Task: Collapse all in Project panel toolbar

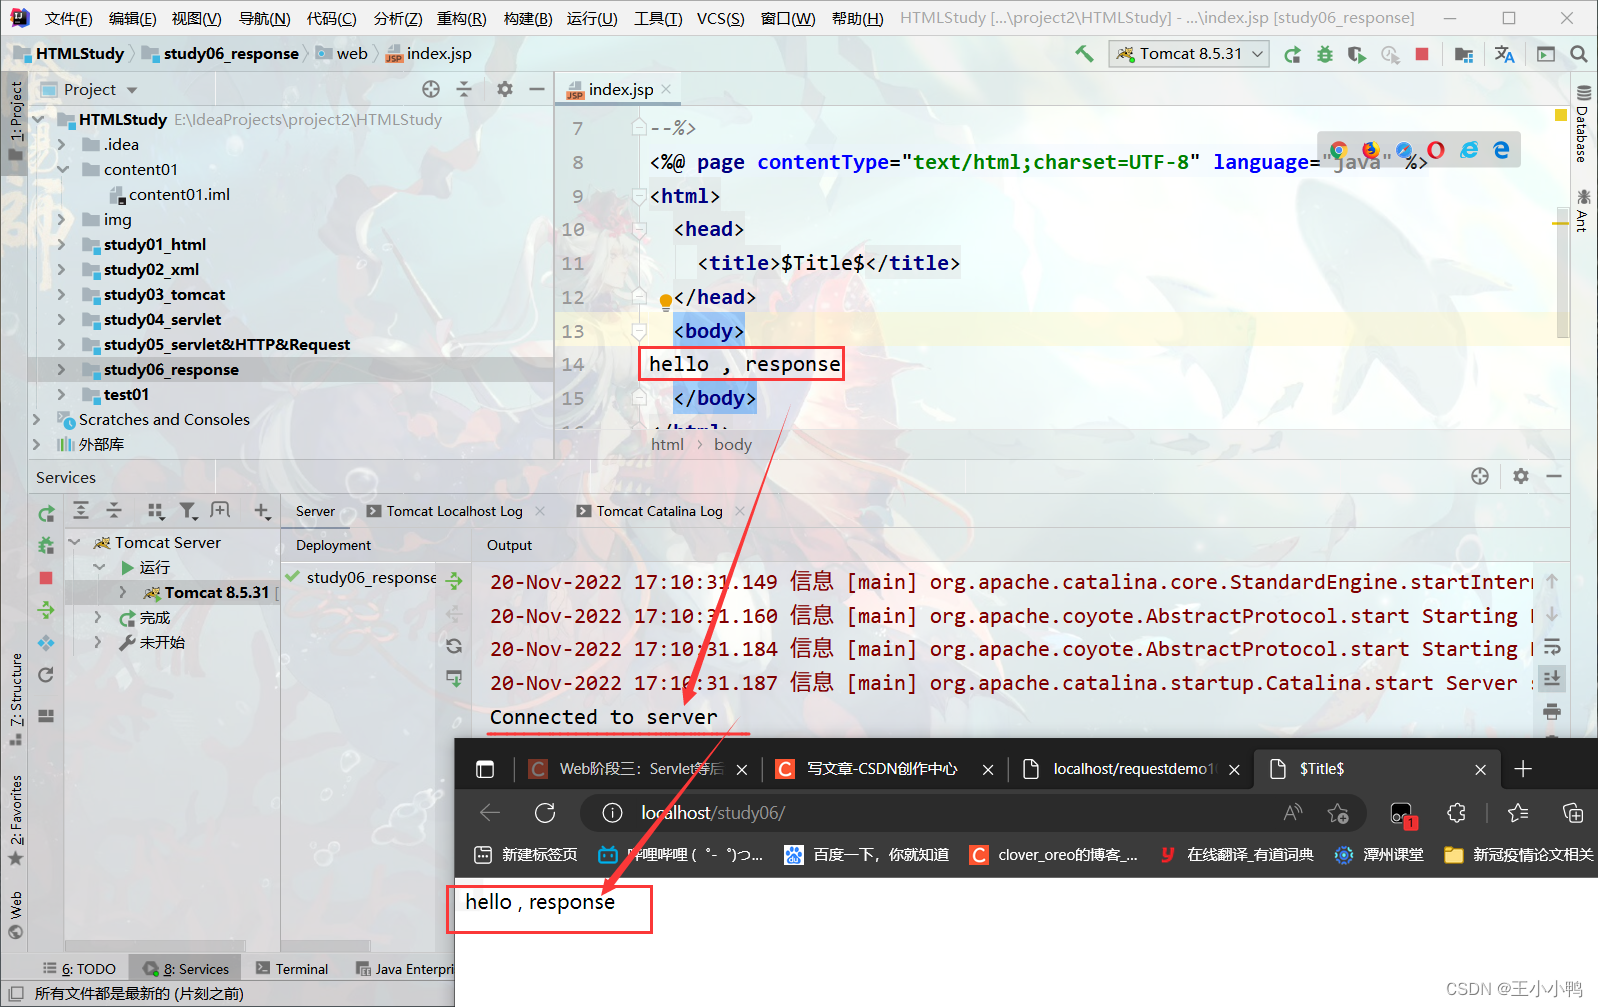Action: click(464, 89)
